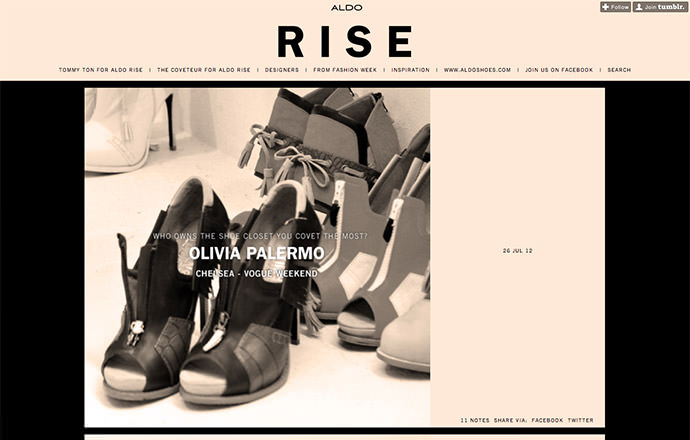This screenshot has width=690, height=440.
Task: Select the Inspiration menu item
Action: pos(411,70)
